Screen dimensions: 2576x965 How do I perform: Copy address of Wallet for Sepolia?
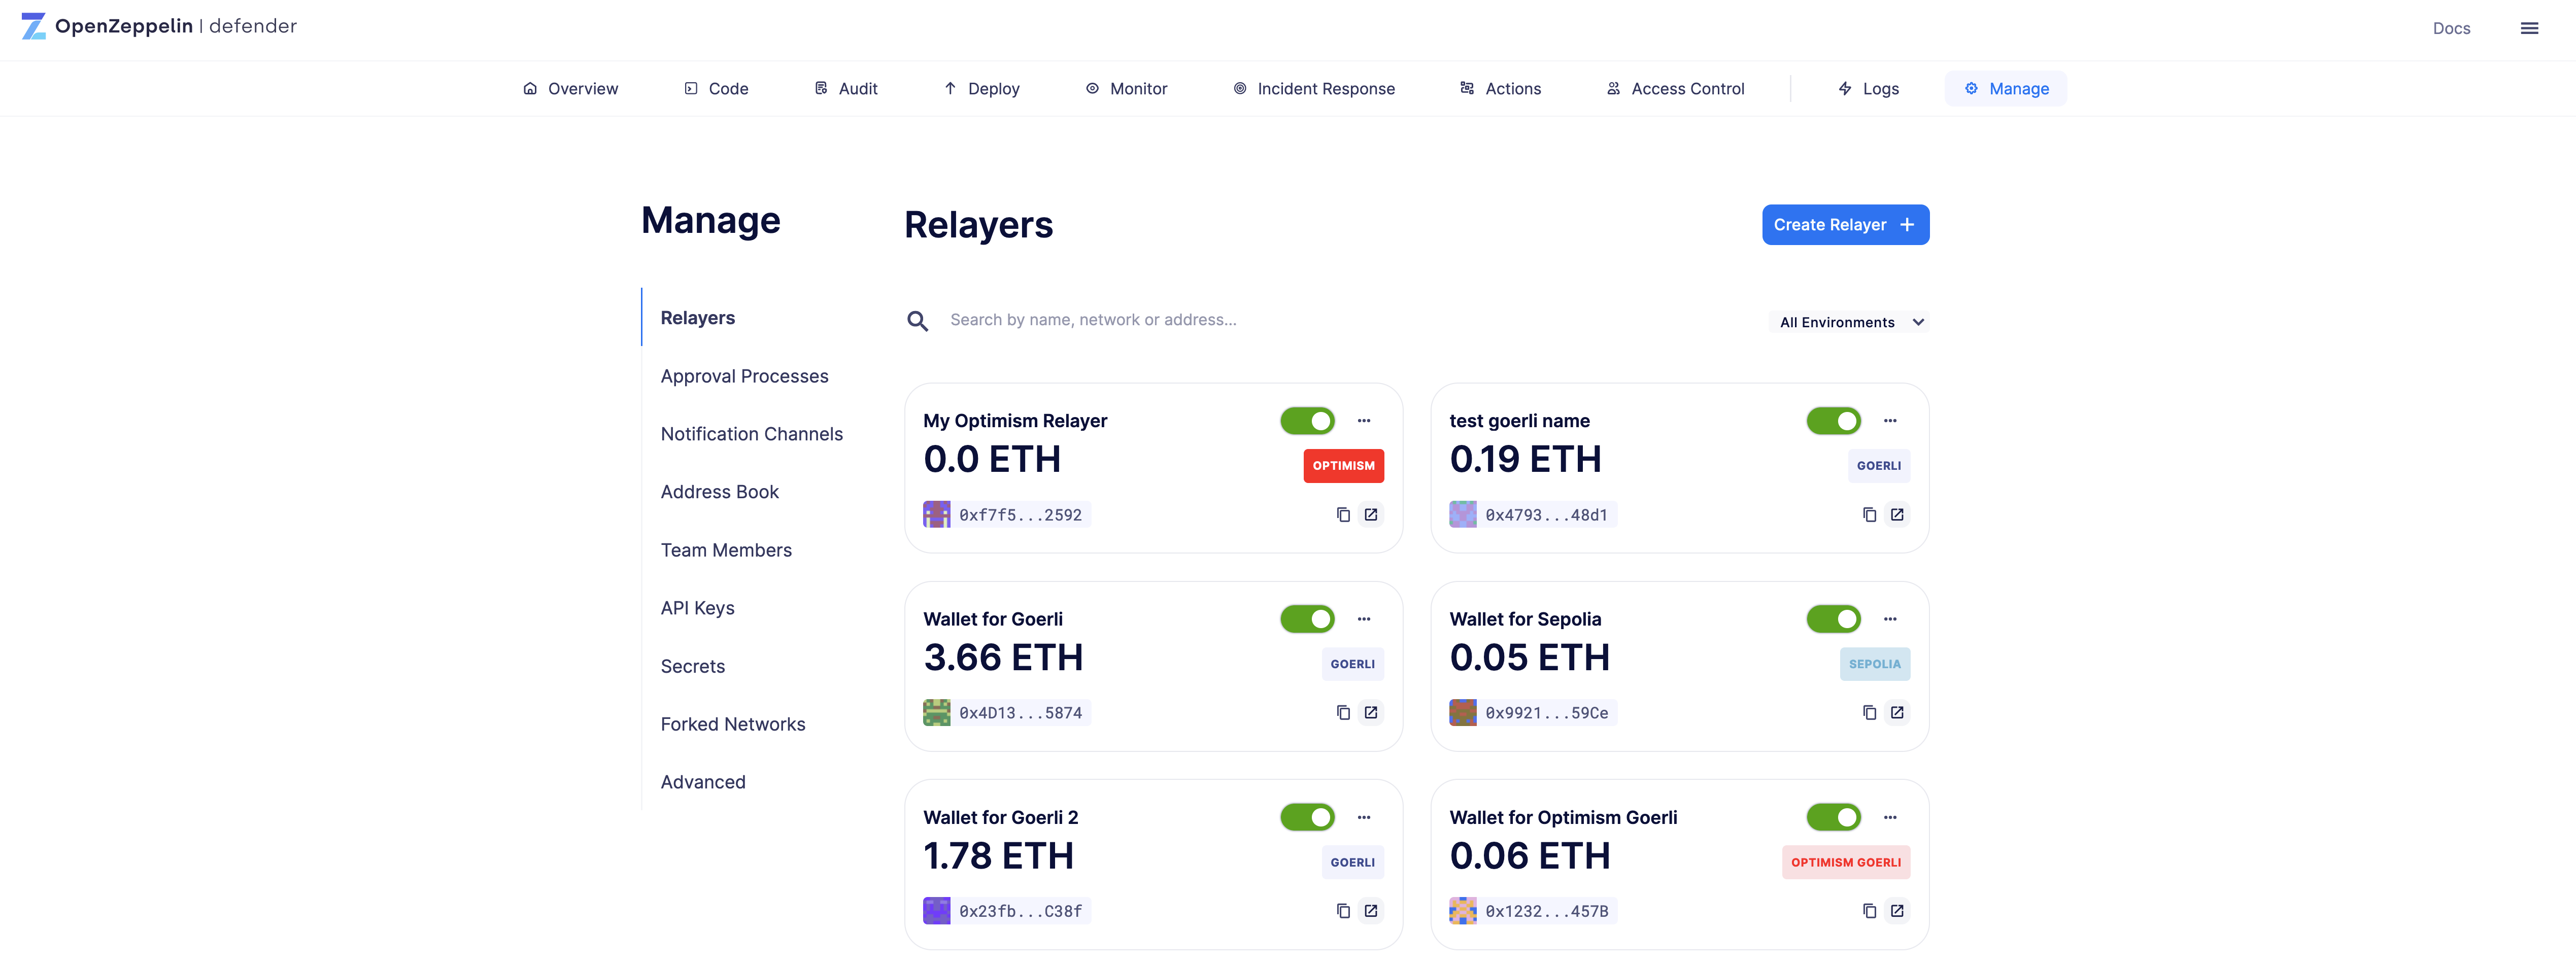[1869, 713]
